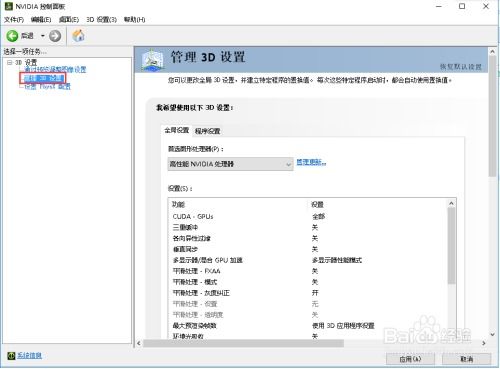The height and width of the screenshot is (369, 500).
Task: Select the 三重缓冲 setting row
Action: tap(309, 227)
